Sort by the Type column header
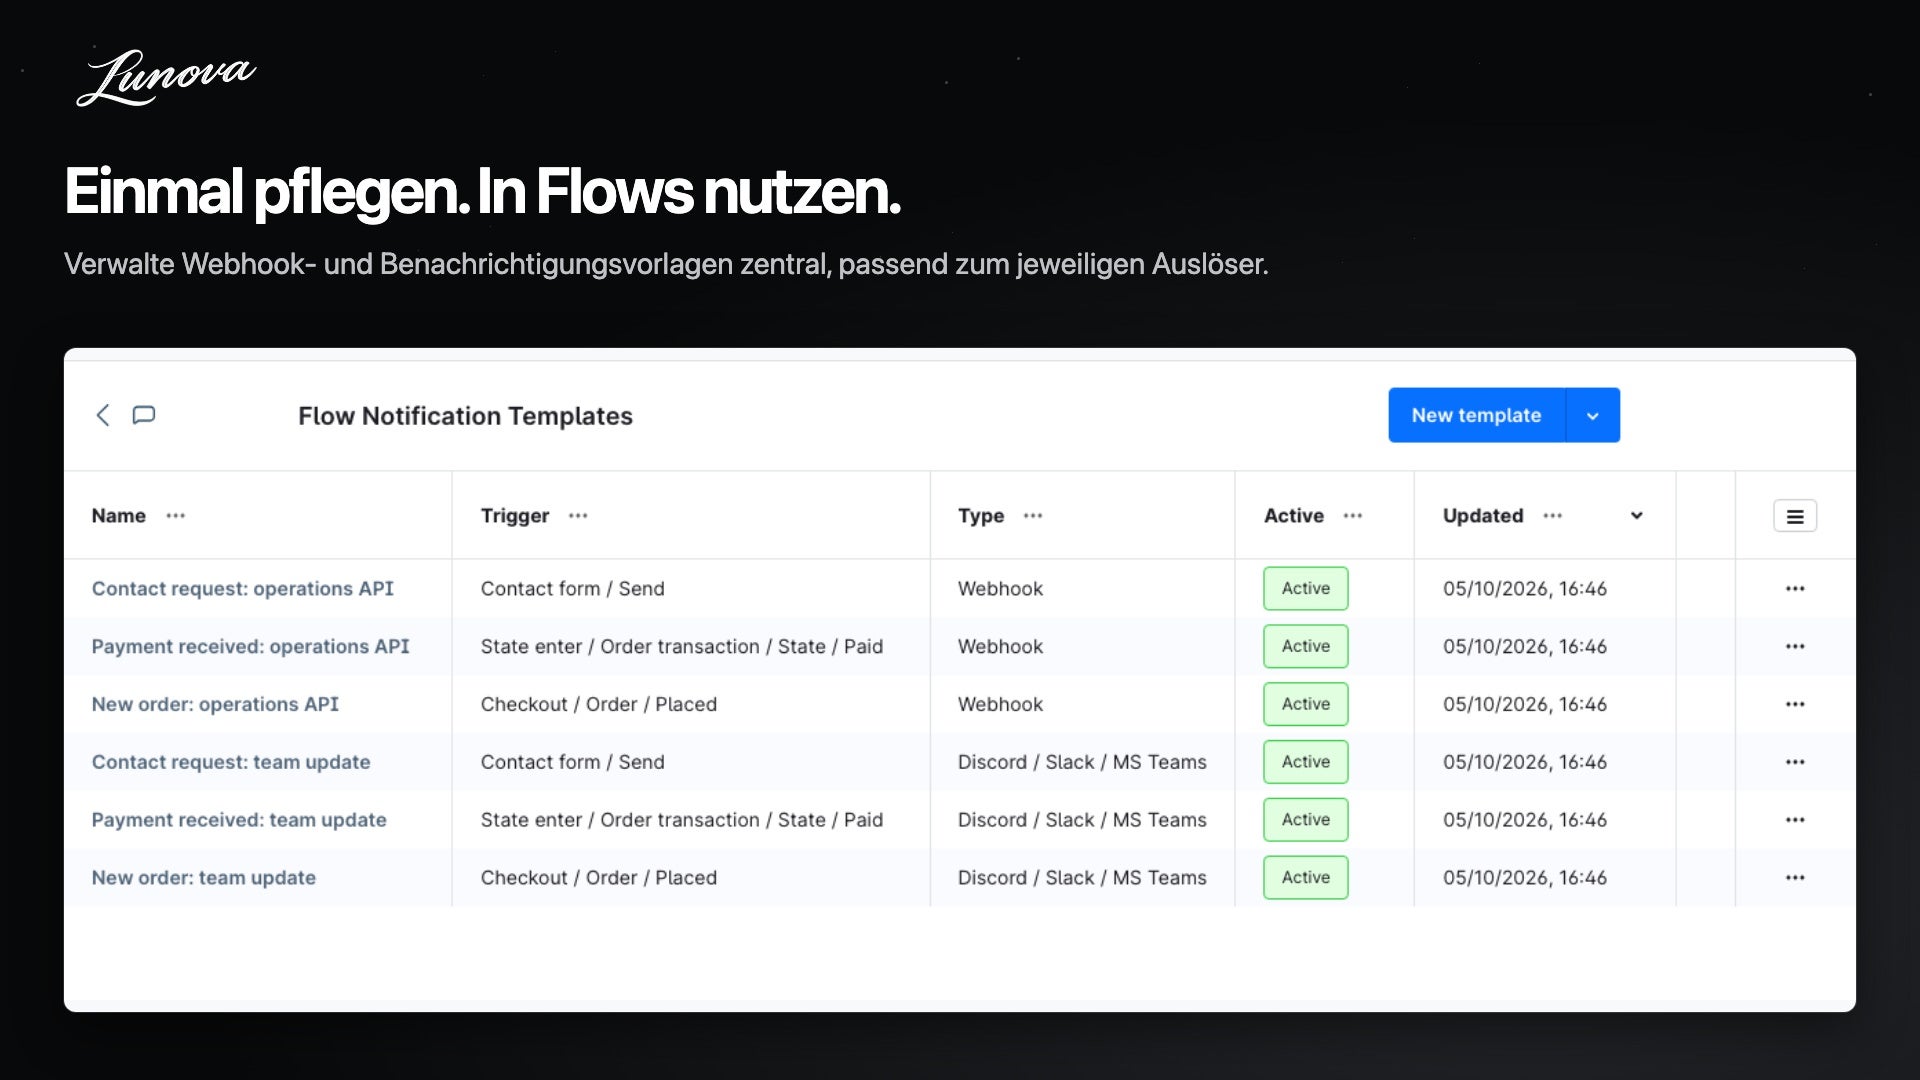 (981, 516)
